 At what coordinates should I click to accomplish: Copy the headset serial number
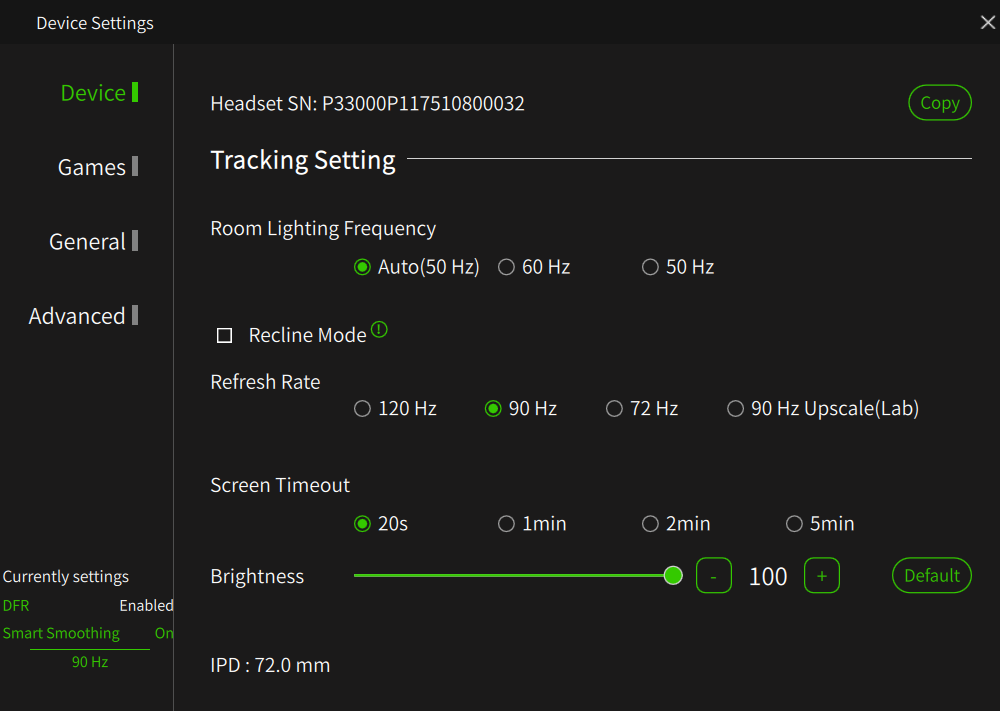point(939,103)
